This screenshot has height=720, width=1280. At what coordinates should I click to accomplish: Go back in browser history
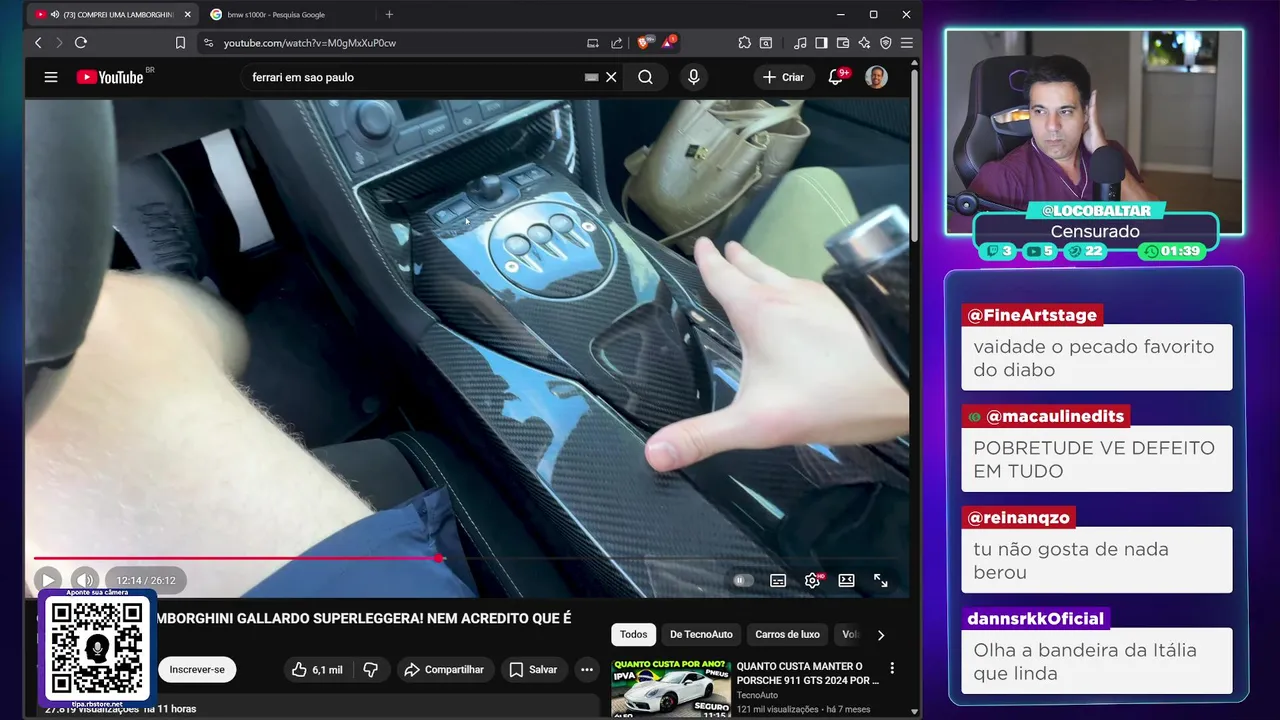[x=38, y=43]
